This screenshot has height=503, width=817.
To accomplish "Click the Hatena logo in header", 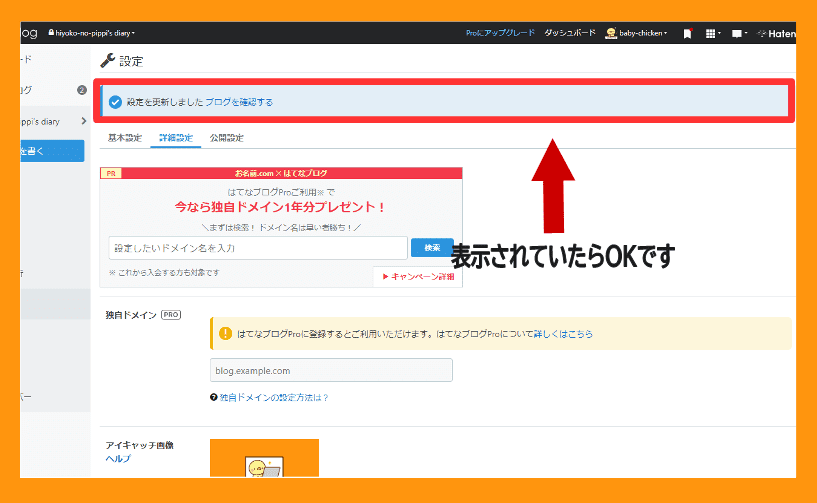I will coord(776,33).
